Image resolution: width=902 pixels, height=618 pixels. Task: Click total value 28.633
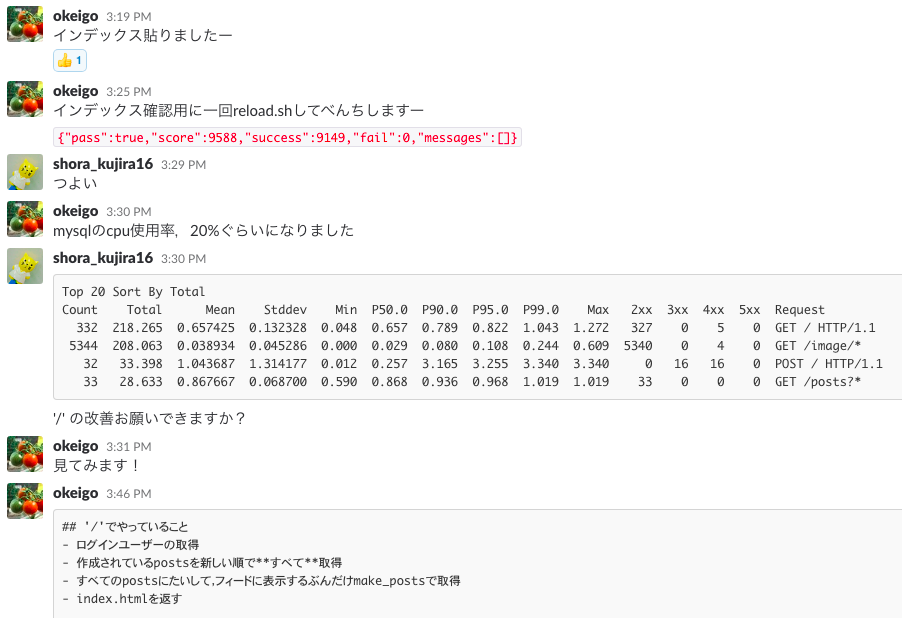(x=141, y=382)
